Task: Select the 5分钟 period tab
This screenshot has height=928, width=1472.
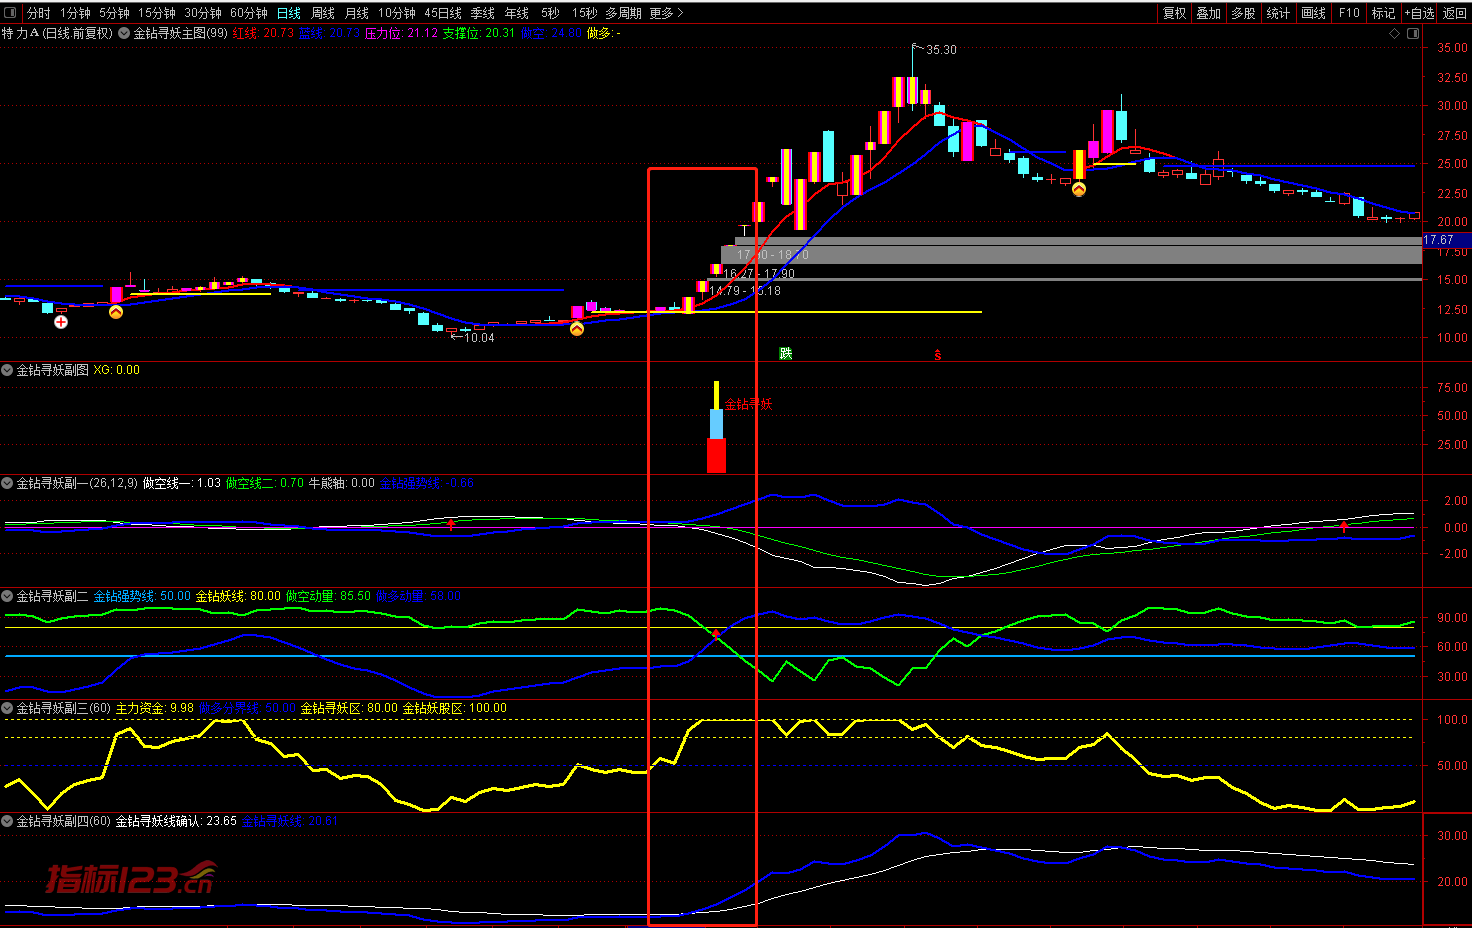Action: point(114,13)
